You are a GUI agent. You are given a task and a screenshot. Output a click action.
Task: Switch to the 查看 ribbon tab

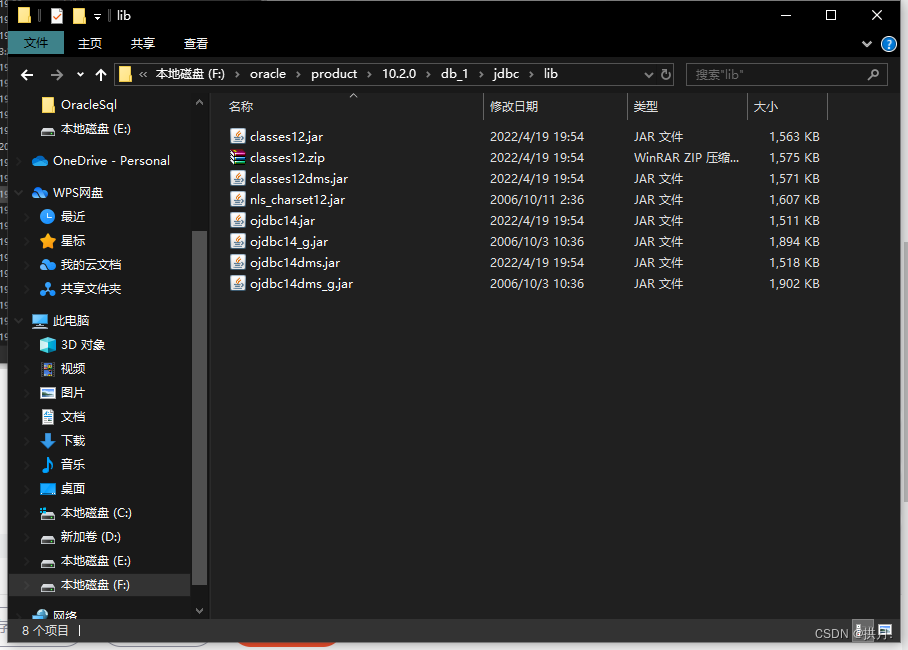point(194,43)
